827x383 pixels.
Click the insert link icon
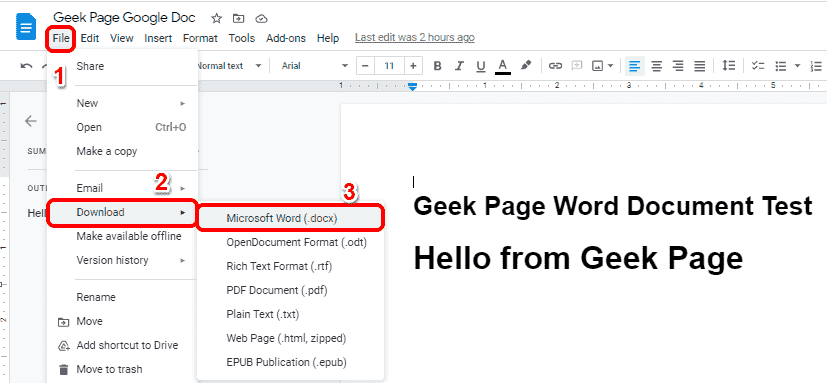click(555, 66)
